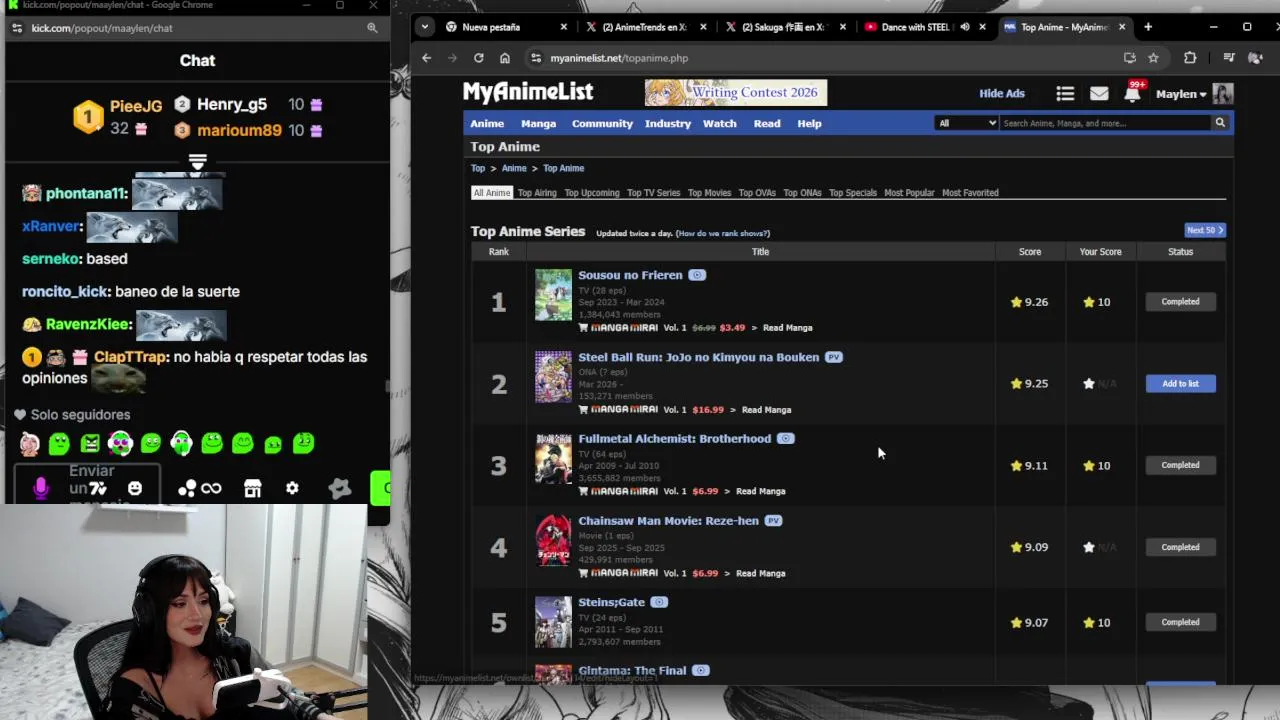The width and height of the screenshot is (1280, 720).
Task: Click Completed status for Sousou no Frieren
Action: 1180,302
